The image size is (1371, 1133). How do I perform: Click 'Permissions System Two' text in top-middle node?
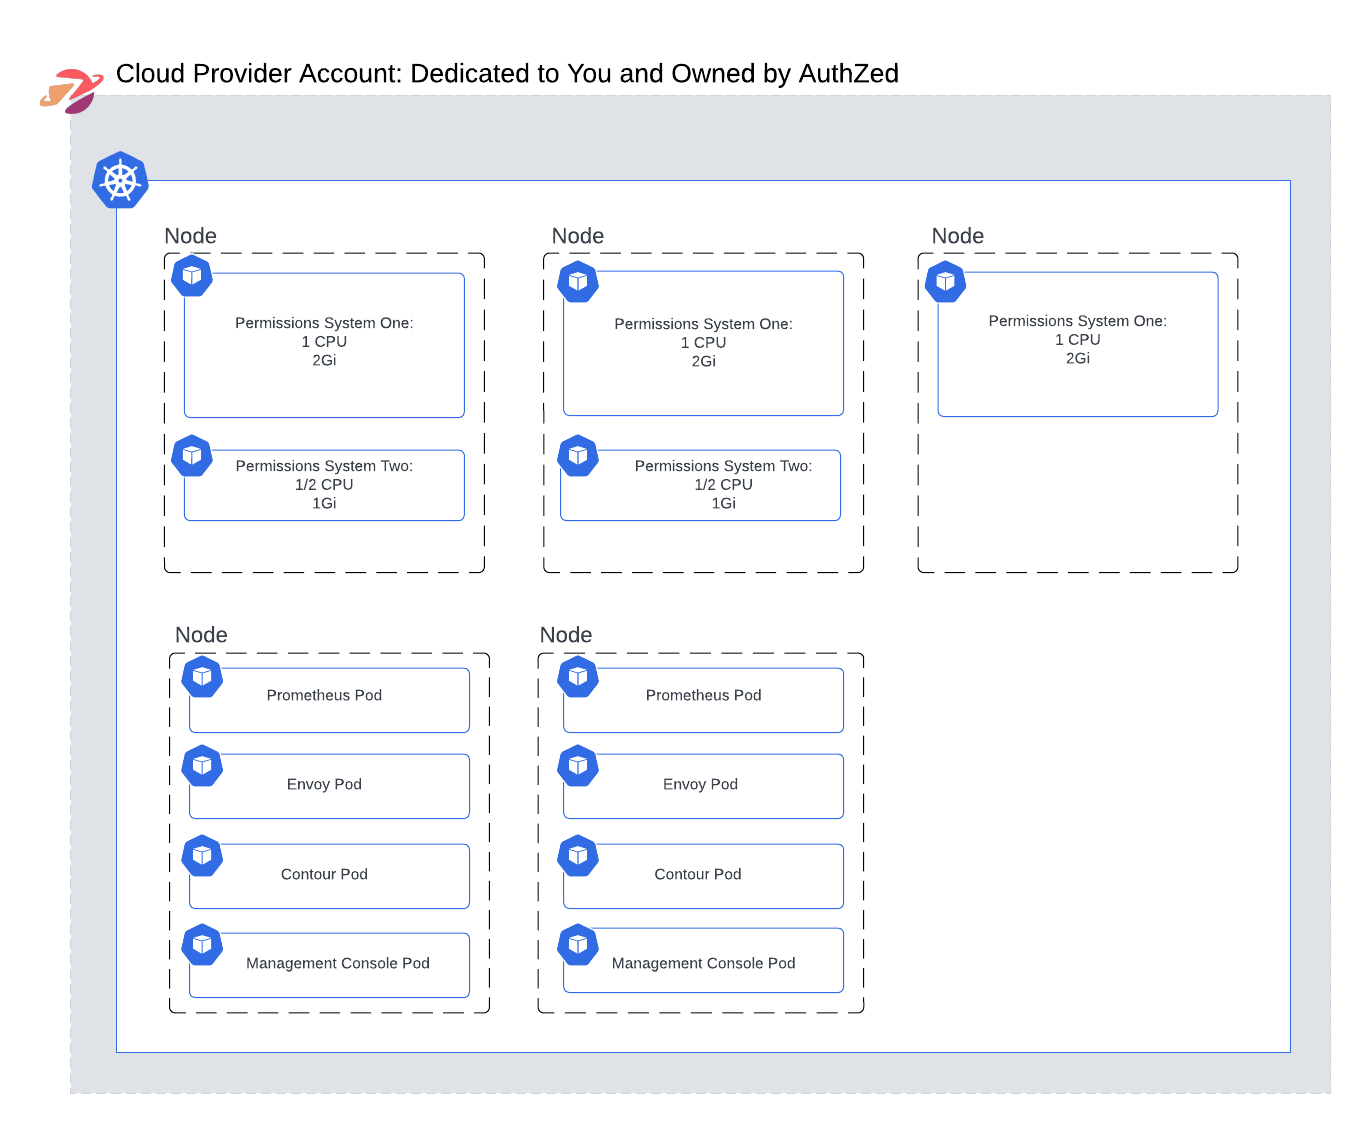(723, 466)
